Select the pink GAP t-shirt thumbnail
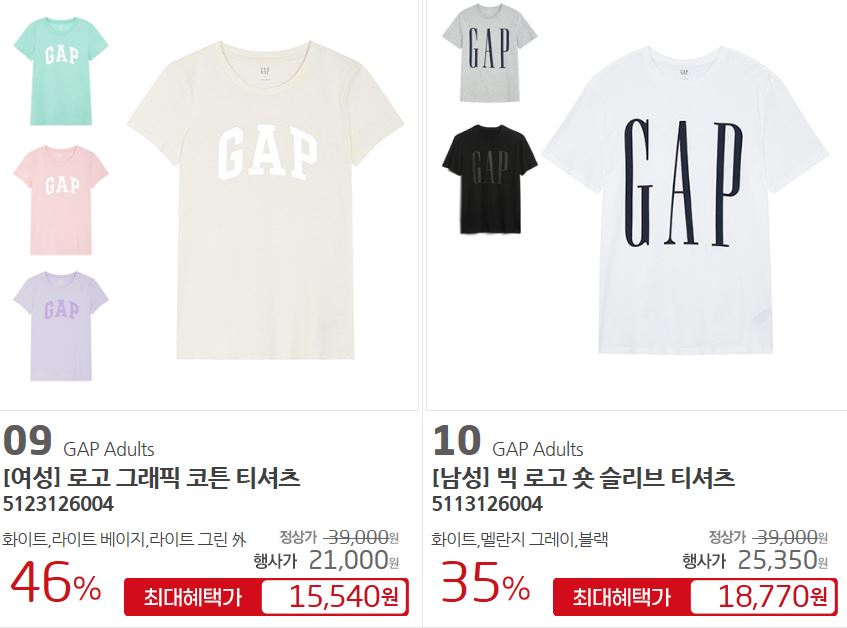The height and width of the screenshot is (628, 847). pyautogui.click(x=60, y=199)
